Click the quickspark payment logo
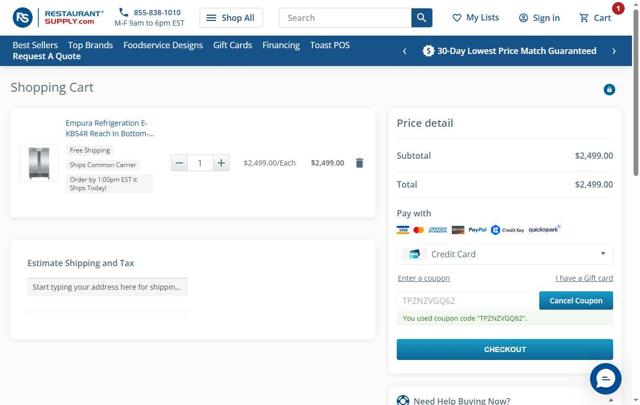Viewport: 640px width, 405px height. (x=544, y=229)
